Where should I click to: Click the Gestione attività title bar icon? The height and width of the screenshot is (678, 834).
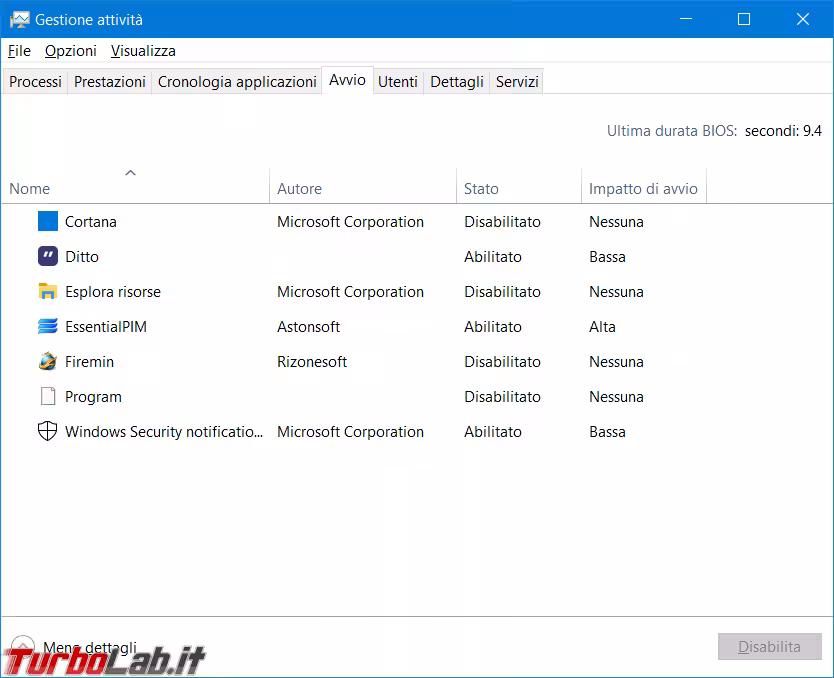[x=19, y=19]
